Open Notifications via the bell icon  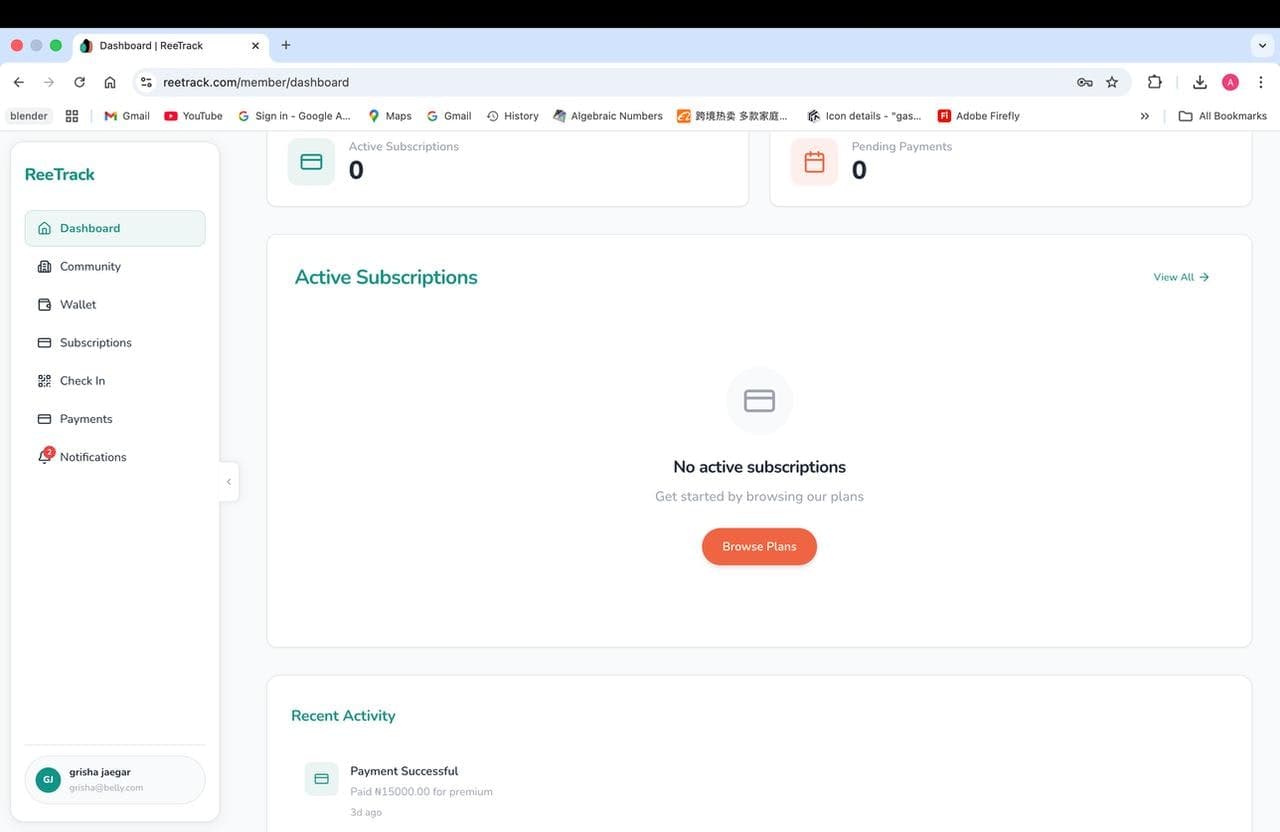point(43,456)
